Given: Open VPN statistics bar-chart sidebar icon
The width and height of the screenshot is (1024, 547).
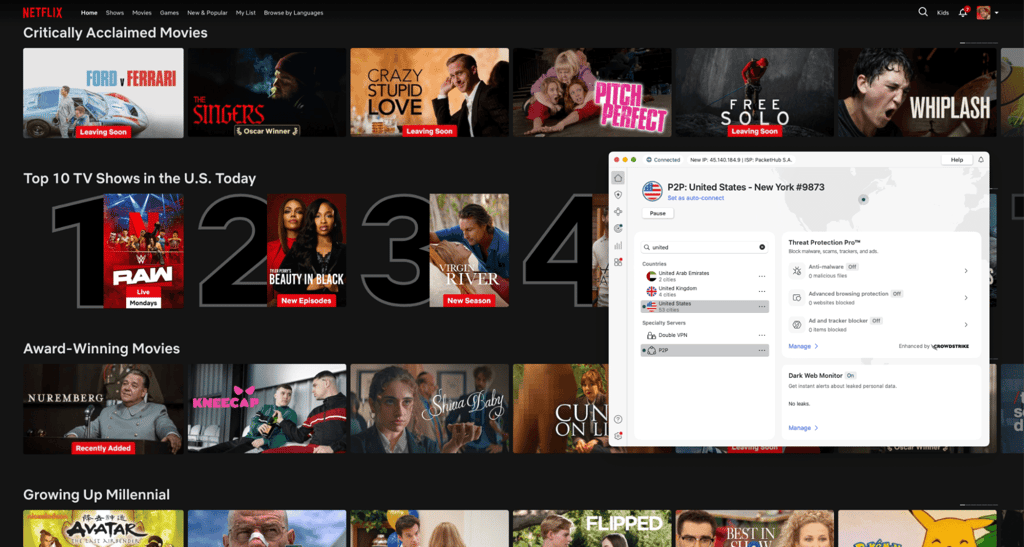Looking at the screenshot, I should 618,245.
